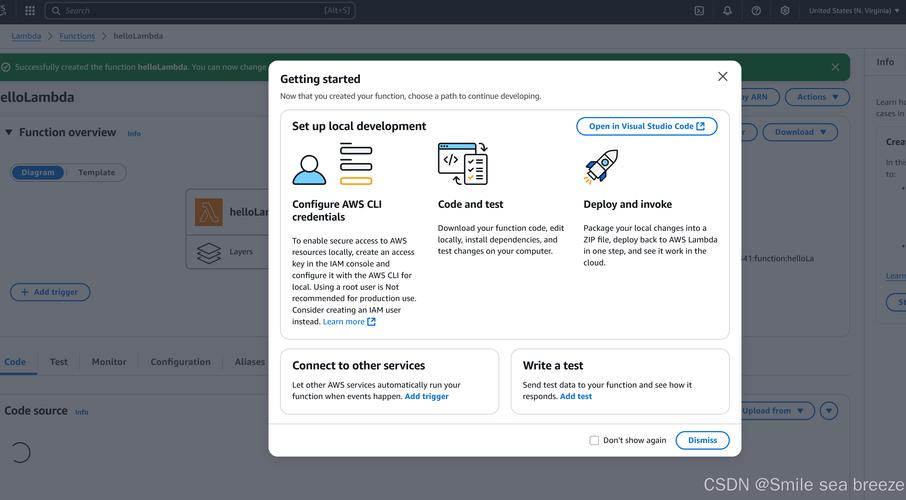Image resolution: width=906 pixels, height=500 pixels.
Task: Open CloudShell terminal icon in top bar
Action: [699, 10]
